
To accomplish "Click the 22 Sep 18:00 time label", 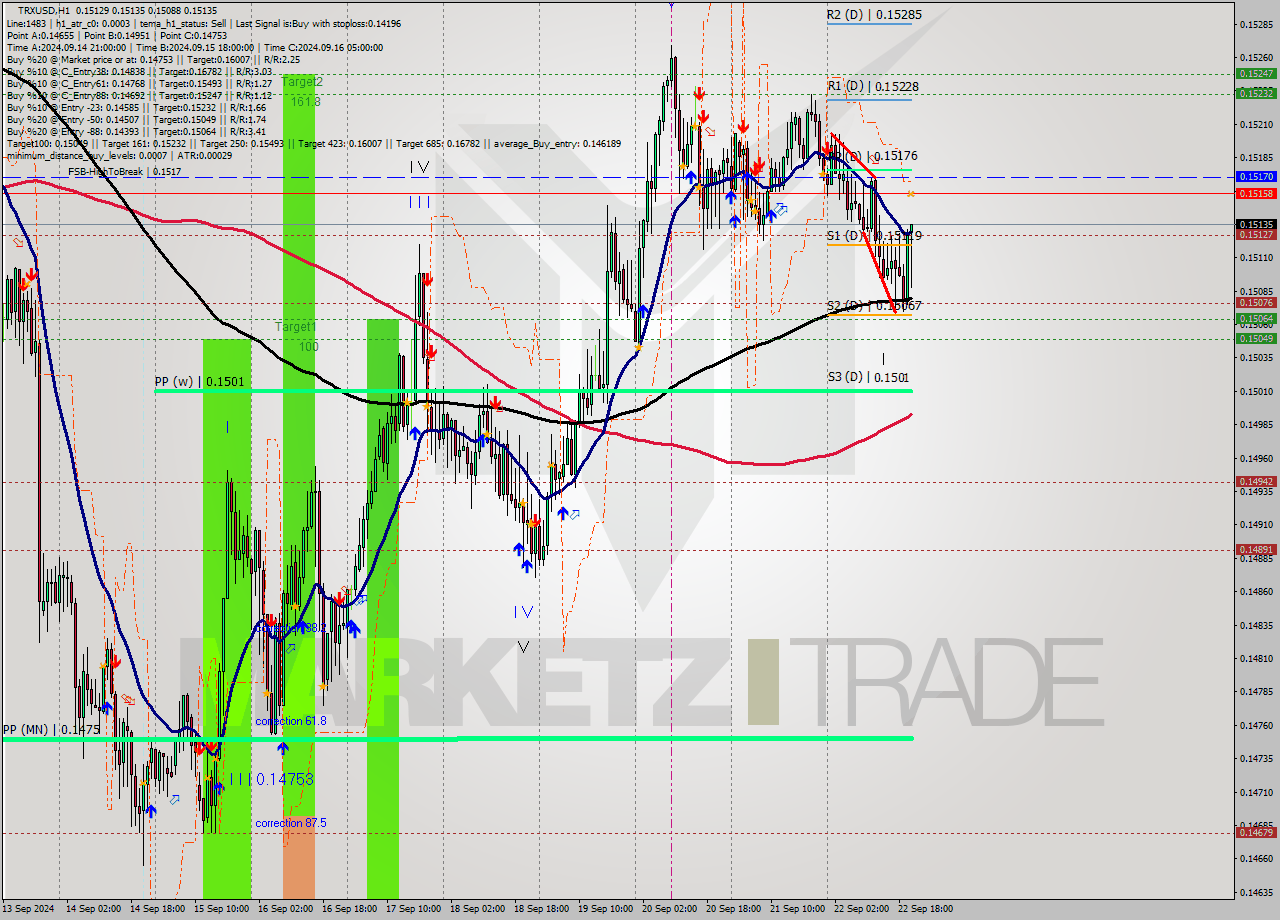I will pyautogui.click(x=925, y=909).
